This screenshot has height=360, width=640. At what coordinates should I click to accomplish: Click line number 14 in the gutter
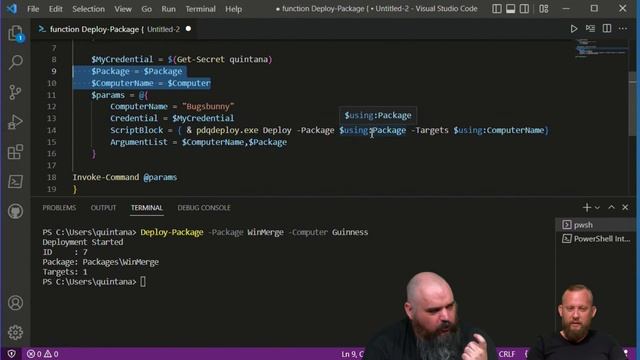coord(51,131)
